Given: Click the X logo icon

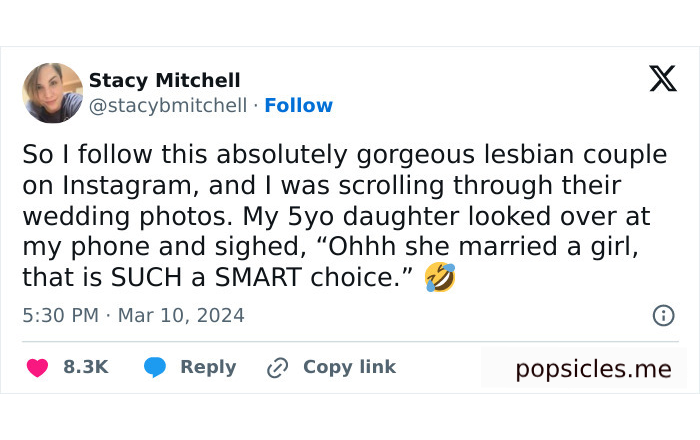Looking at the screenshot, I should [x=663, y=78].
